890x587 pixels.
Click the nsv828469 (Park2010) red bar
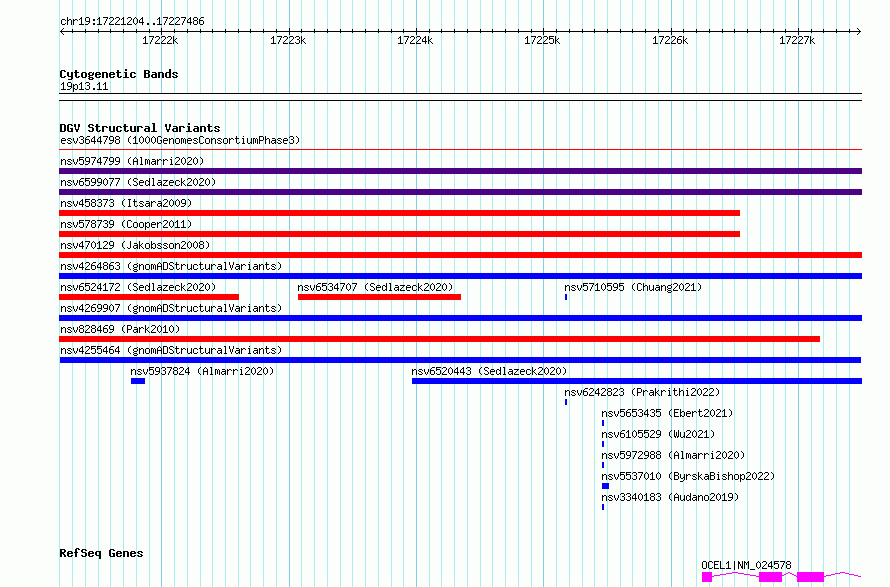click(439, 339)
